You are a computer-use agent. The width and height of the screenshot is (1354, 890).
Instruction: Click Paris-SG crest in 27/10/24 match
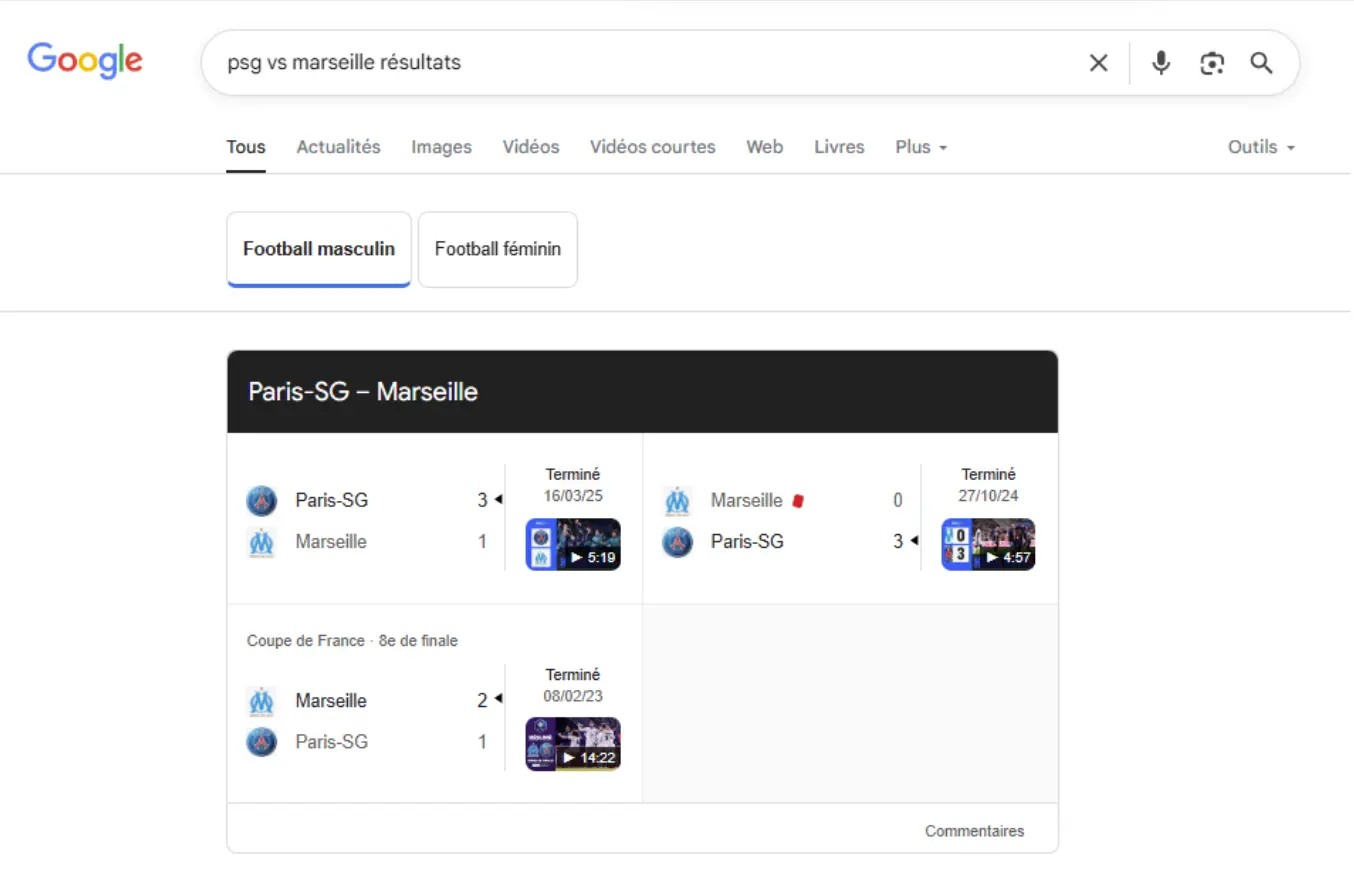point(678,542)
